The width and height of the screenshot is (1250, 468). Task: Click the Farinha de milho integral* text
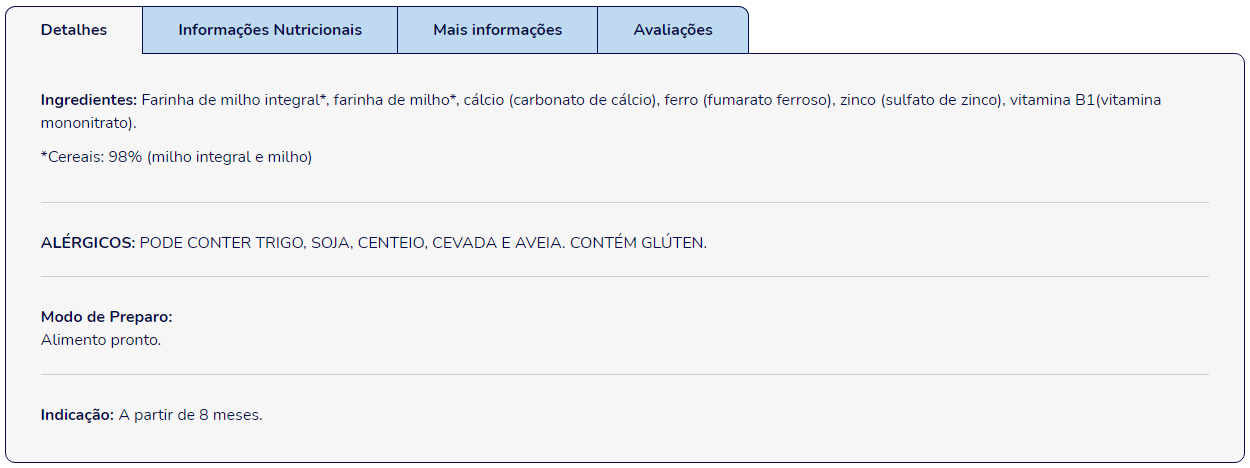click(x=235, y=100)
